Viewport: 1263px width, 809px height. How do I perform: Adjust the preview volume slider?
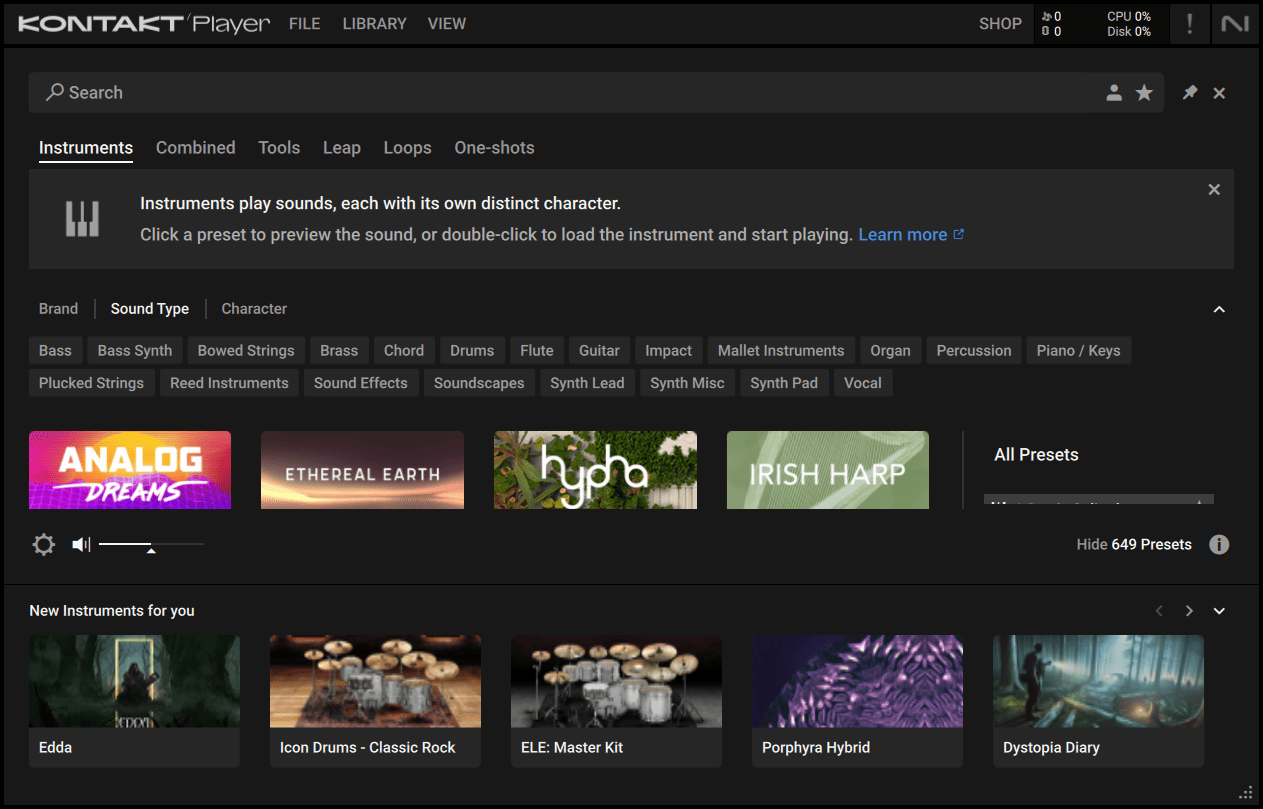[151, 545]
